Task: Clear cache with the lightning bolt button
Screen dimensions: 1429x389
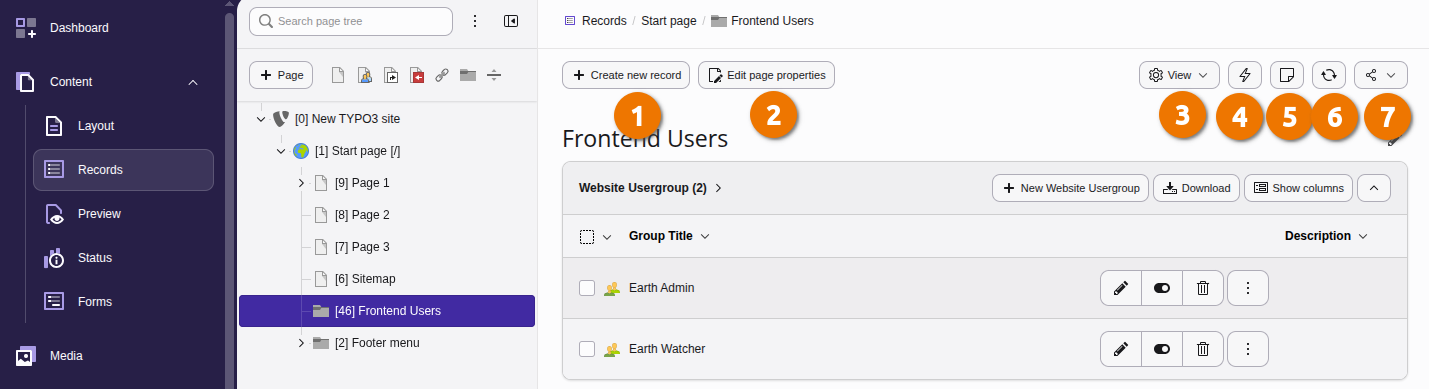Action: (1245, 75)
